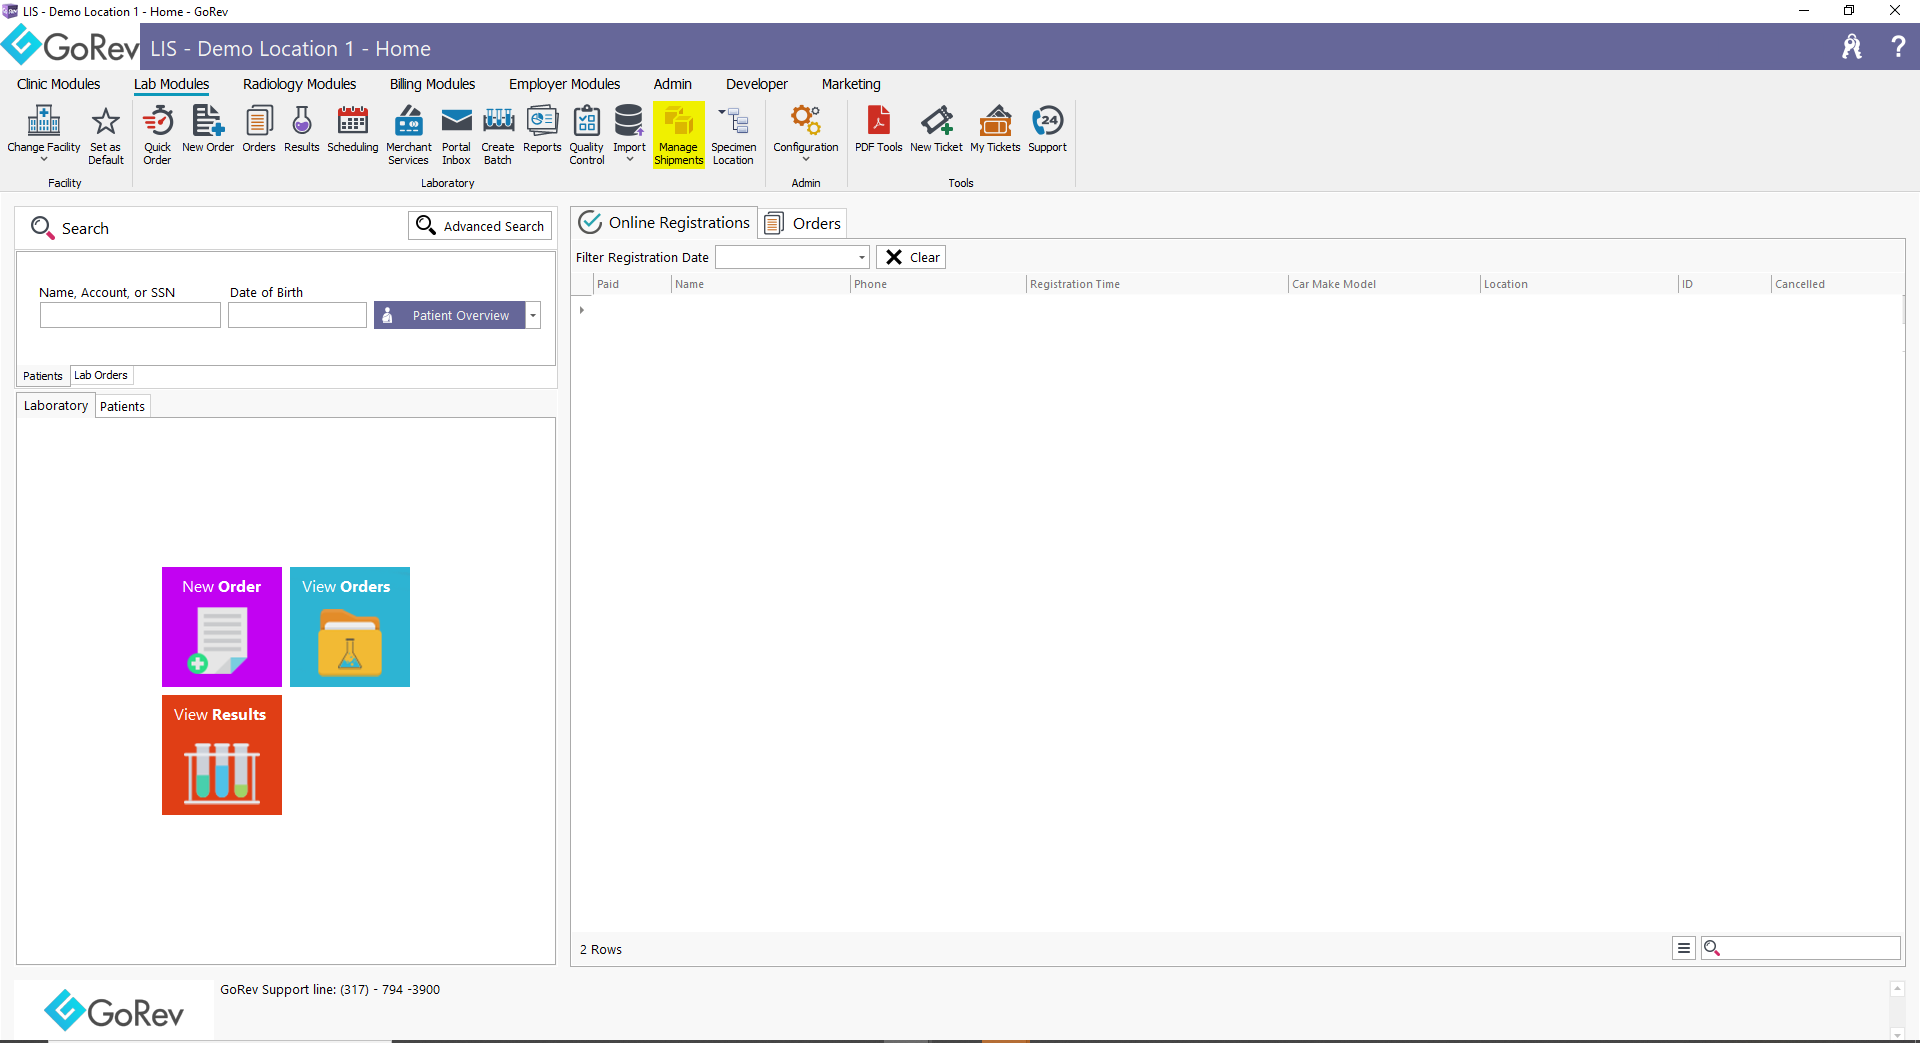Open the Developer ribbon tab
Image resolution: width=1920 pixels, height=1043 pixels.
[756, 84]
